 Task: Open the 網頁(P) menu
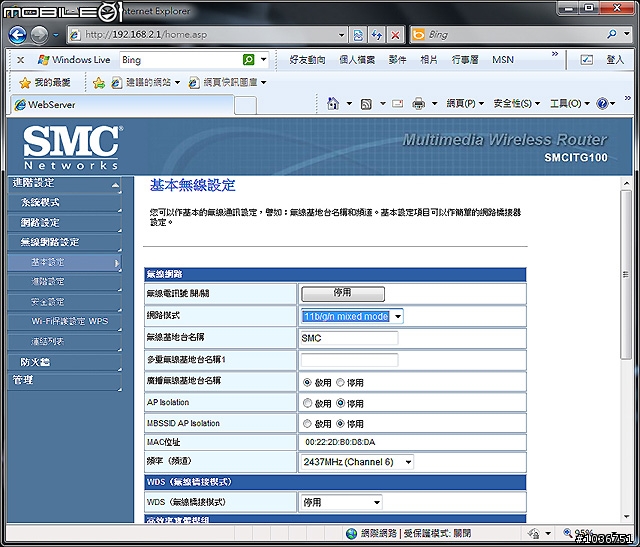(x=465, y=104)
